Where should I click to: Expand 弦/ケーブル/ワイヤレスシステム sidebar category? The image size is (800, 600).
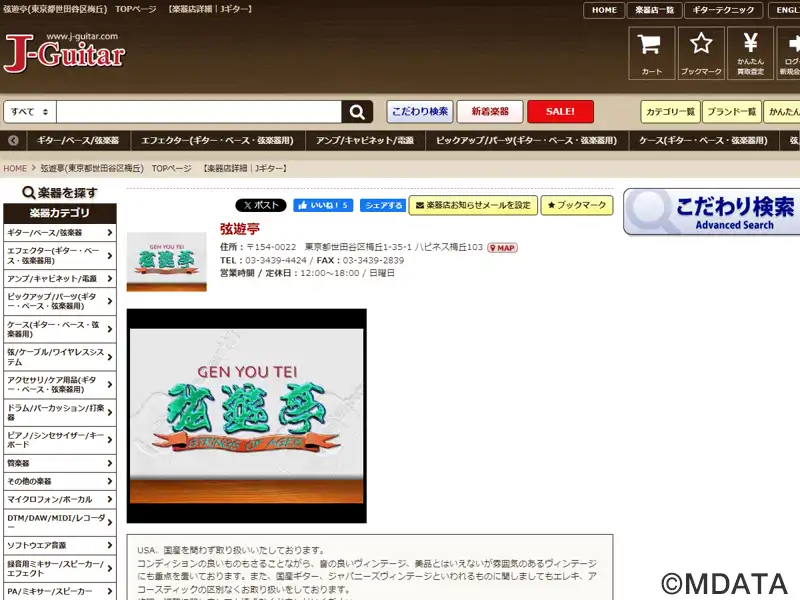pyautogui.click(x=60, y=357)
